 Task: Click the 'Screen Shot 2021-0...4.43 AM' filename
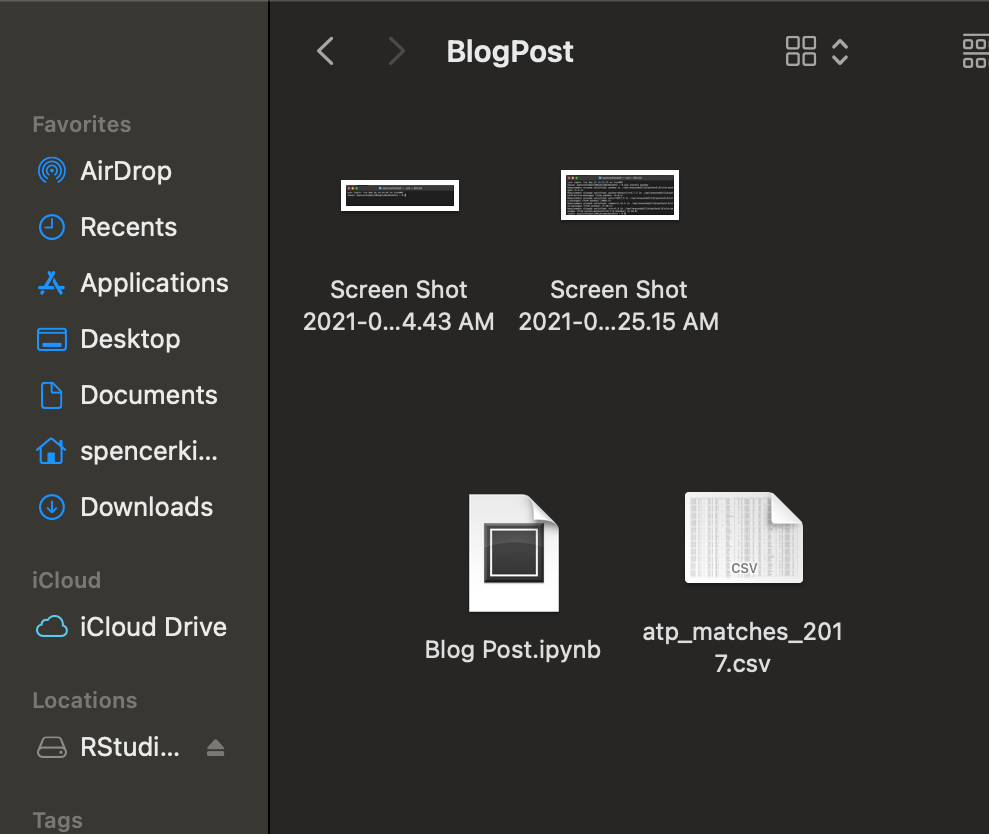(x=399, y=306)
